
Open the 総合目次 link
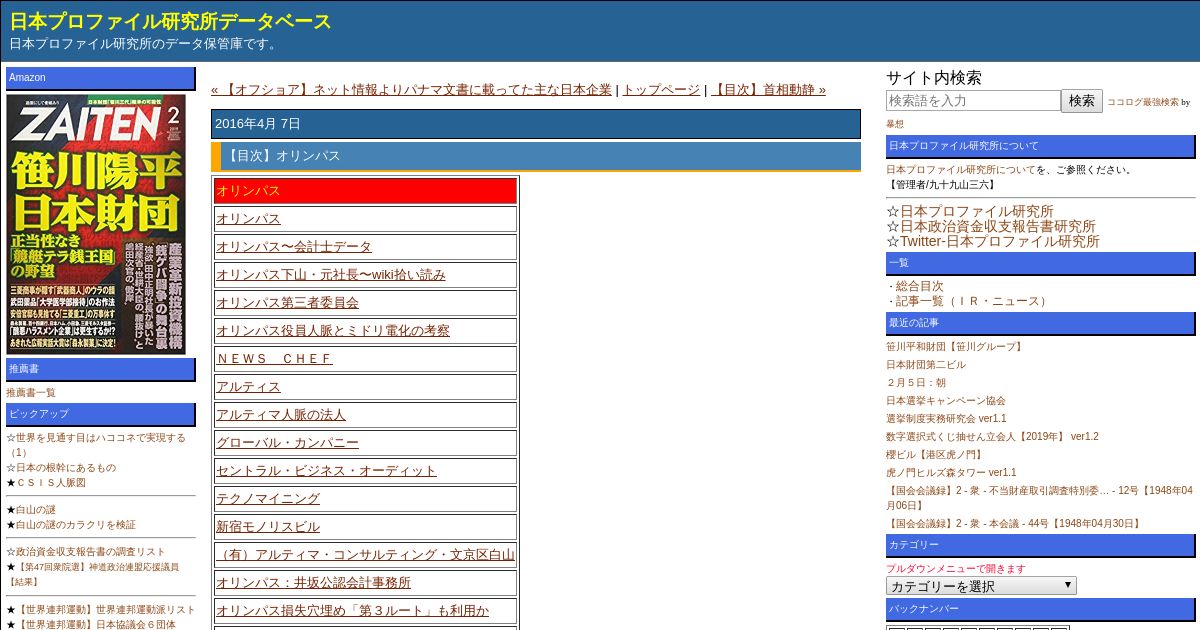pos(919,286)
